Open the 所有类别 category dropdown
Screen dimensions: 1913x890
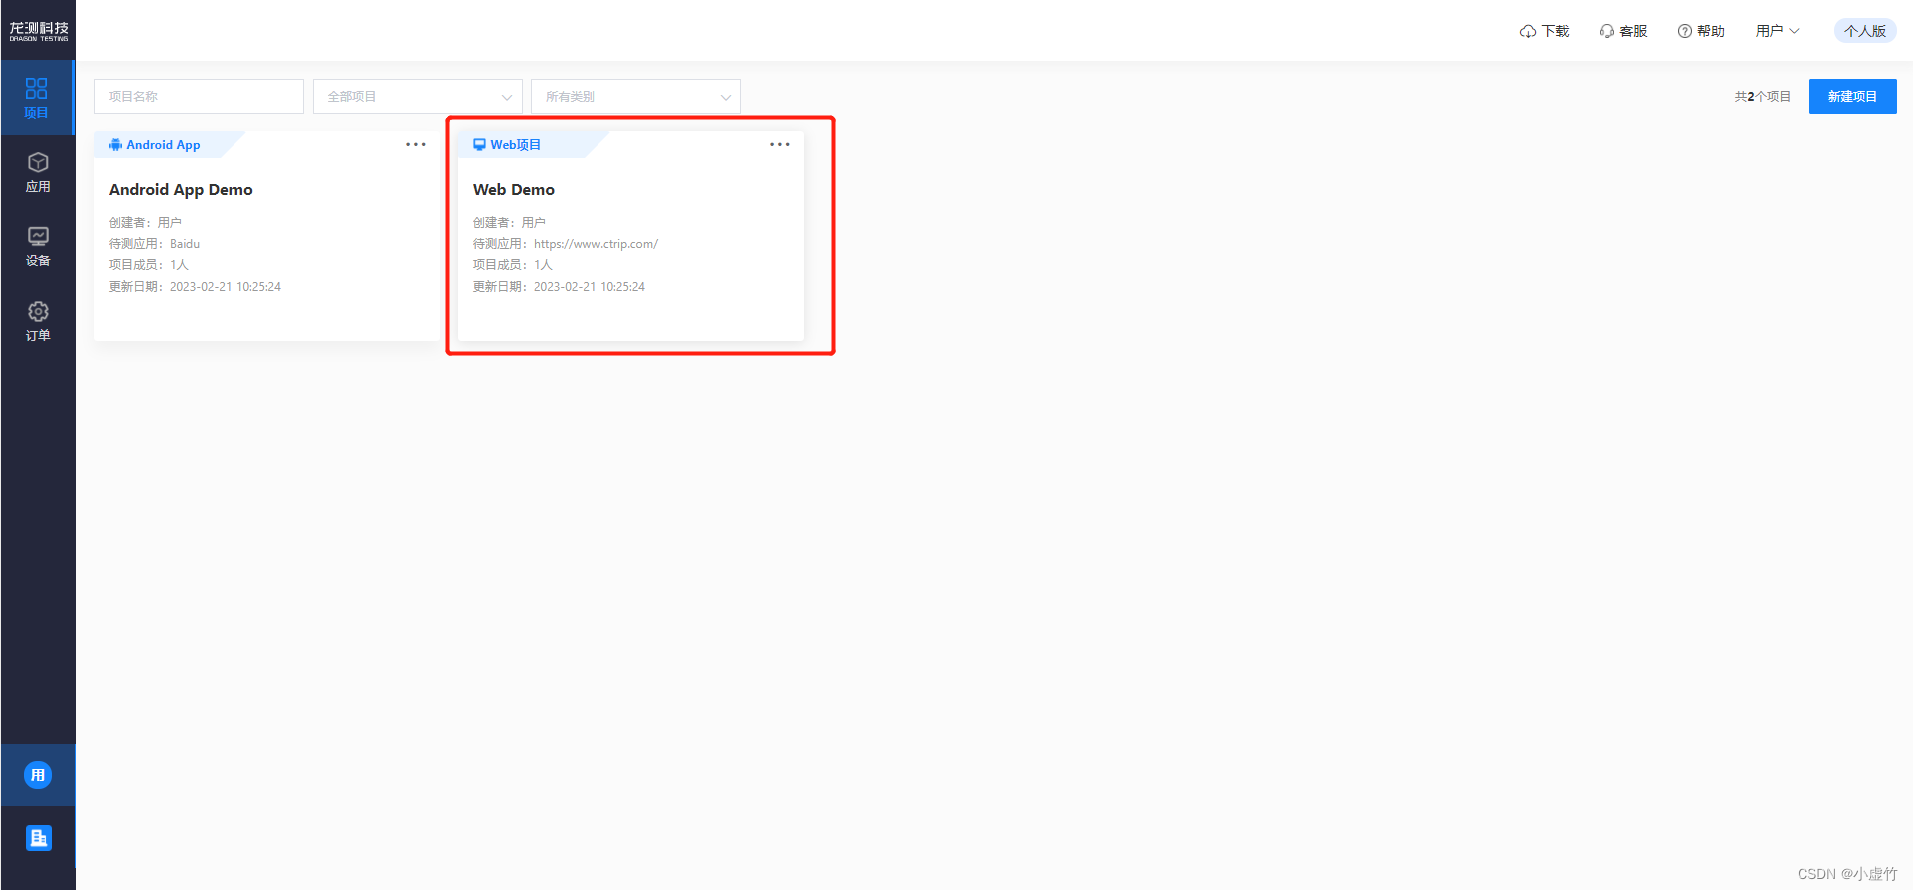[x=636, y=97]
